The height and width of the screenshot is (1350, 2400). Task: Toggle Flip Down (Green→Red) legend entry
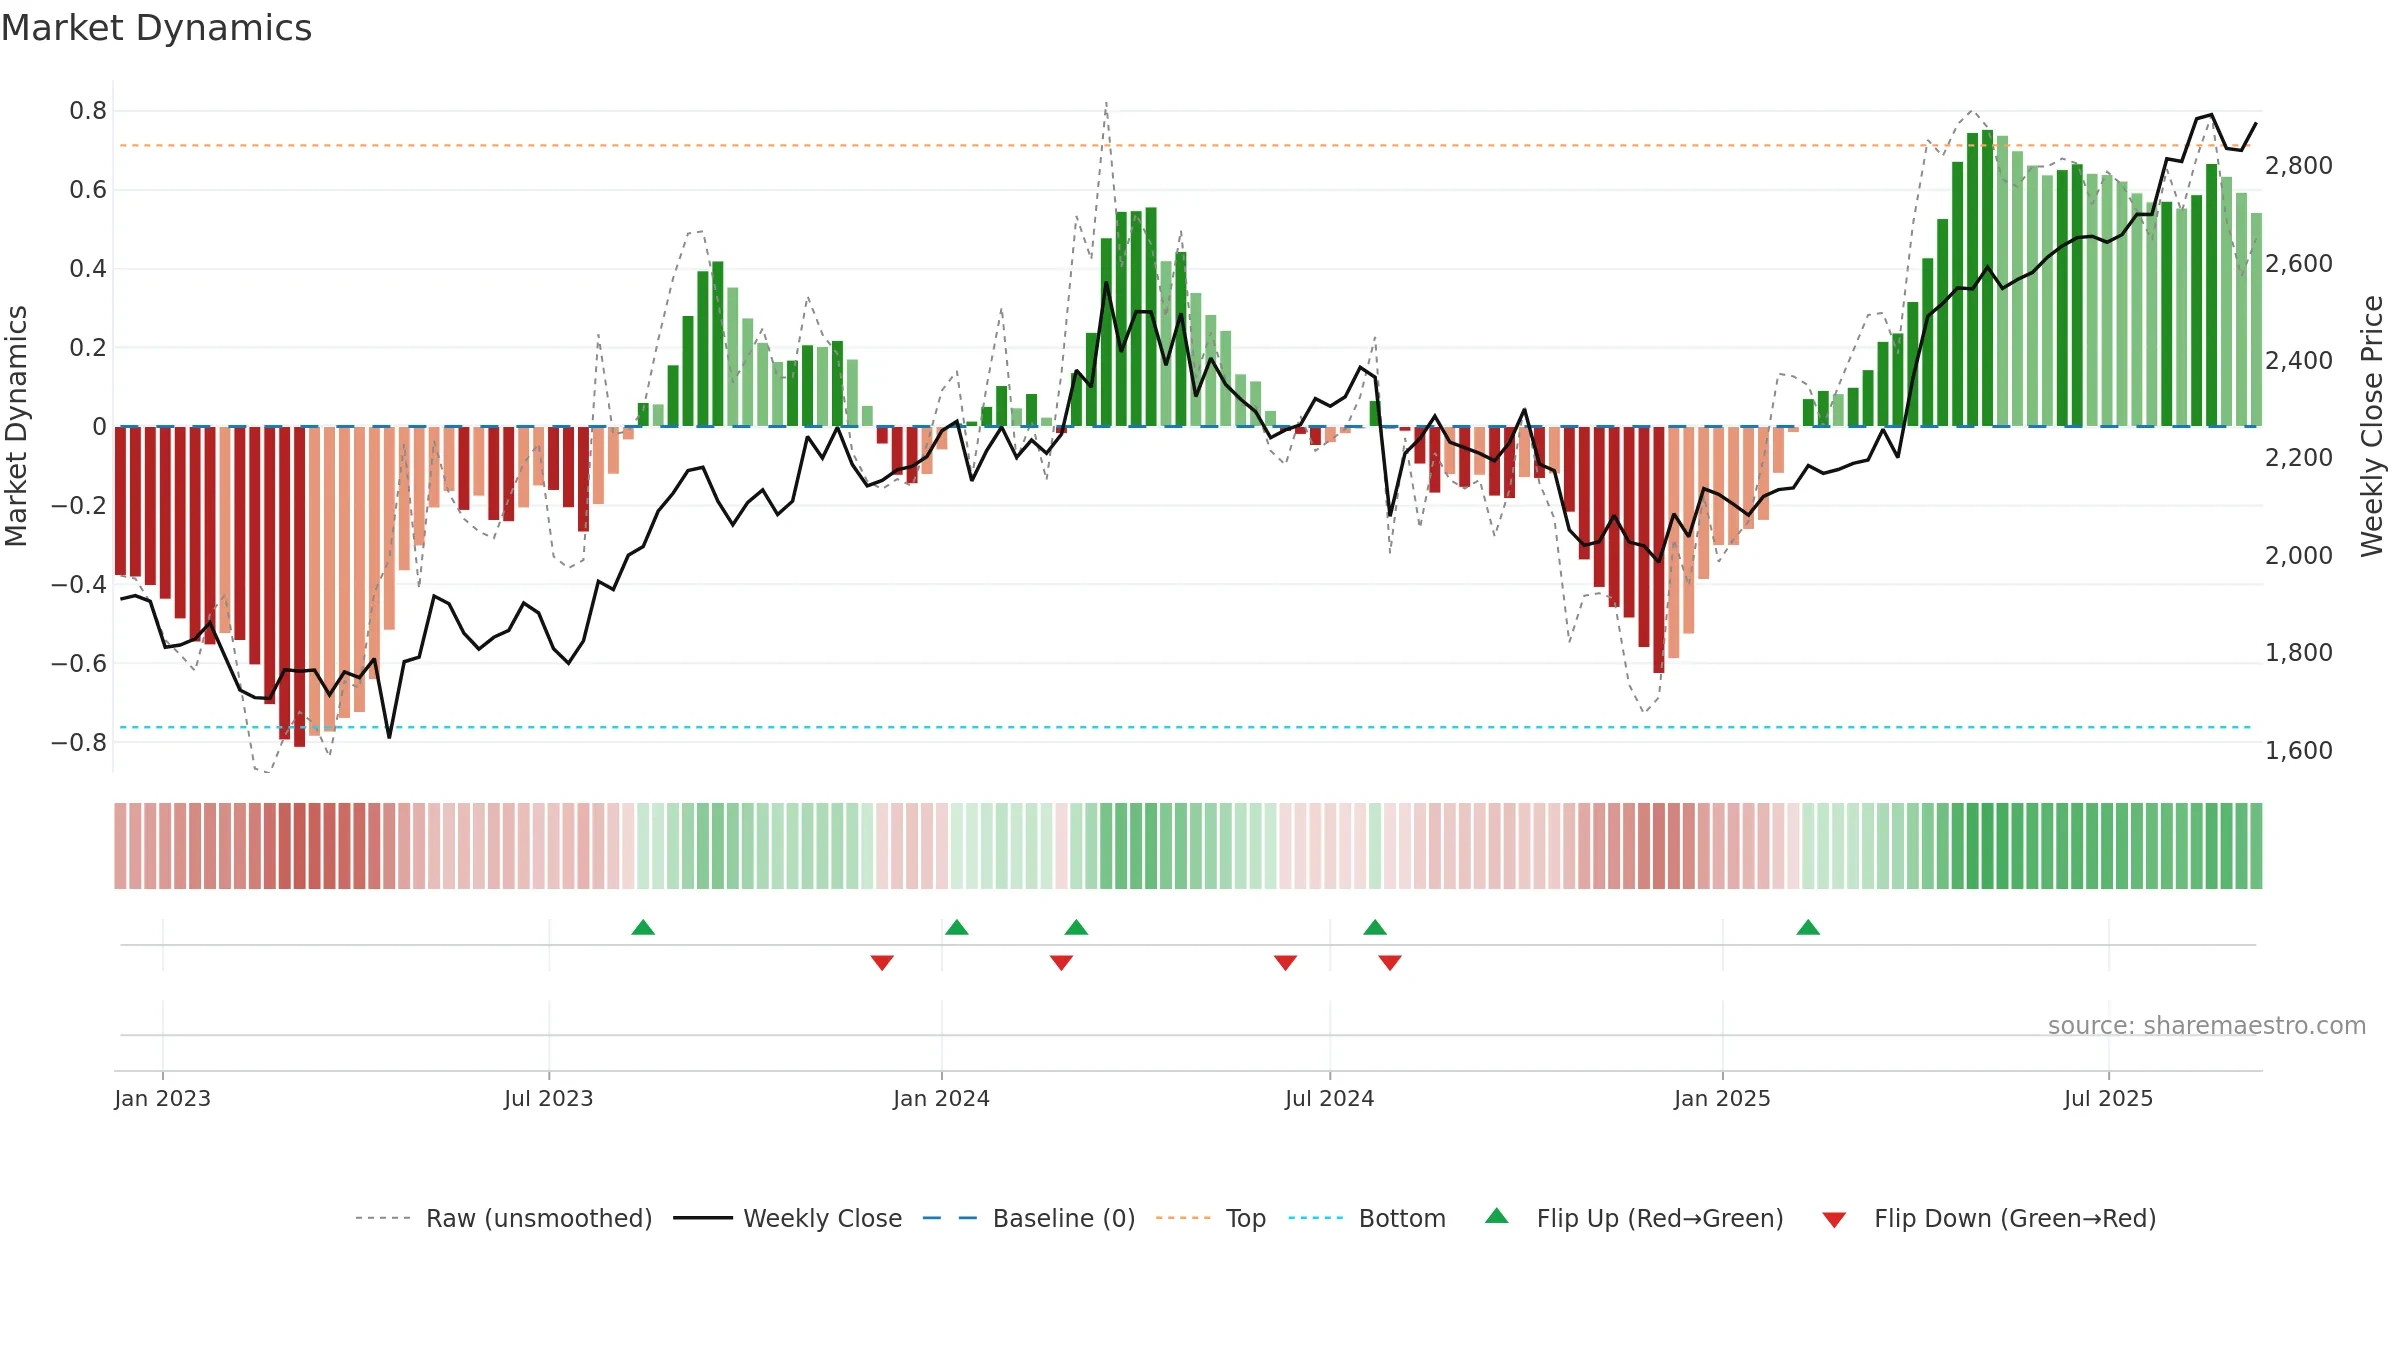[1989, 1218]
